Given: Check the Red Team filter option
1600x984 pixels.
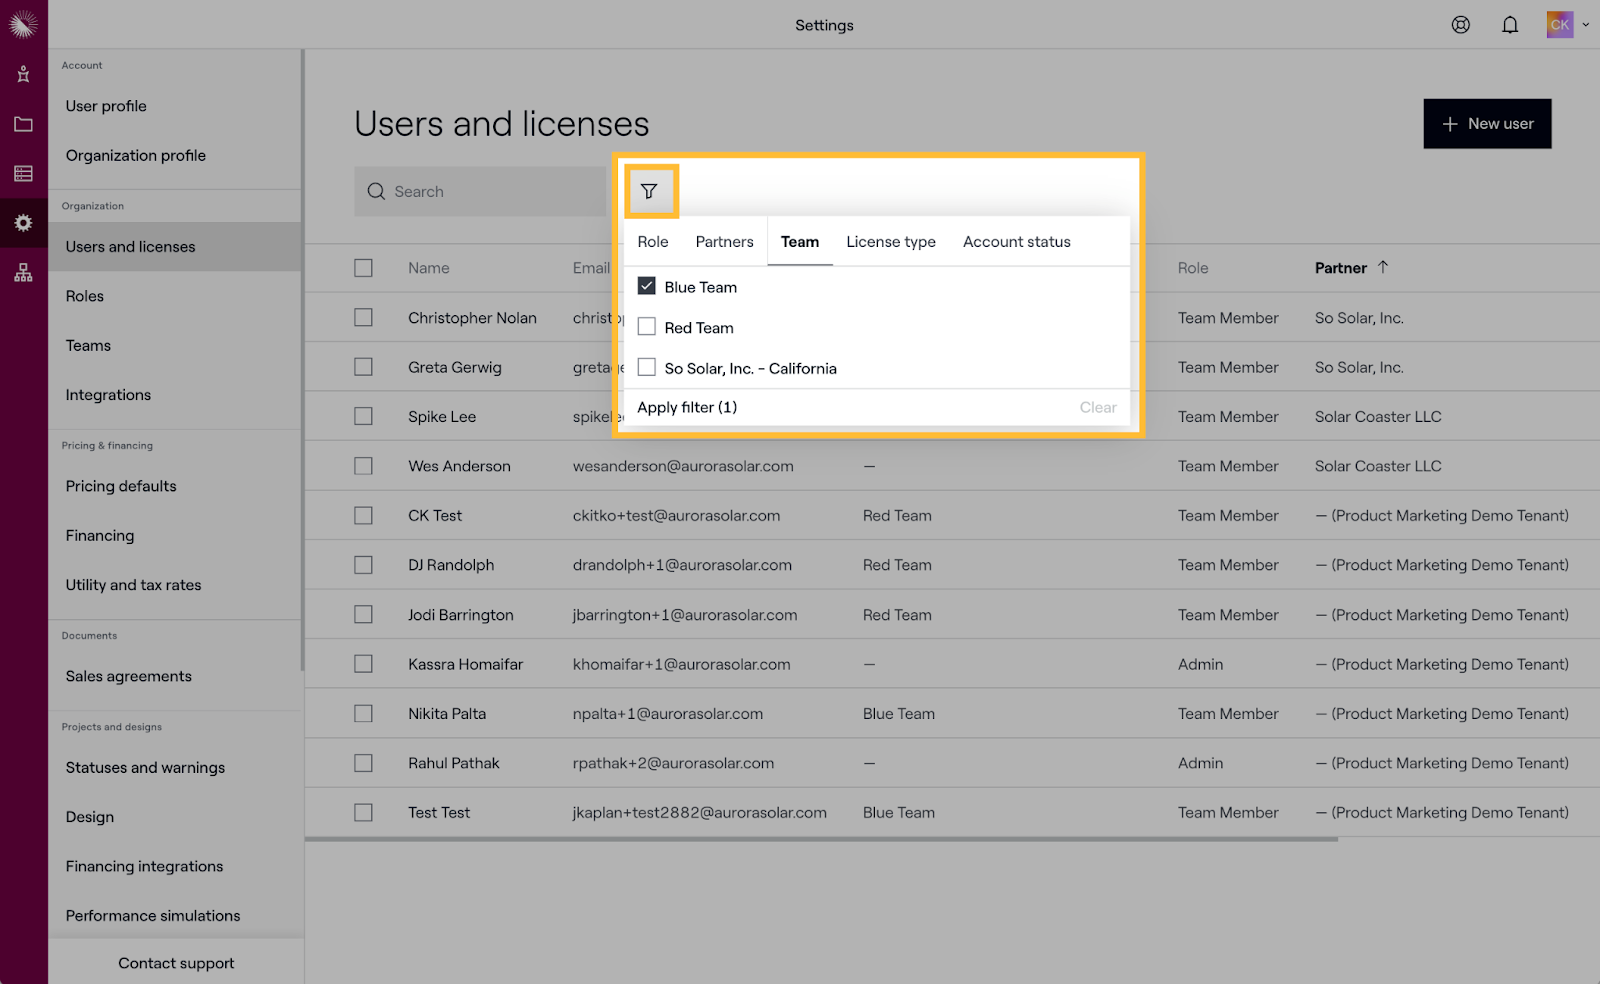Looking at the screenshot, I should (647, 327).
